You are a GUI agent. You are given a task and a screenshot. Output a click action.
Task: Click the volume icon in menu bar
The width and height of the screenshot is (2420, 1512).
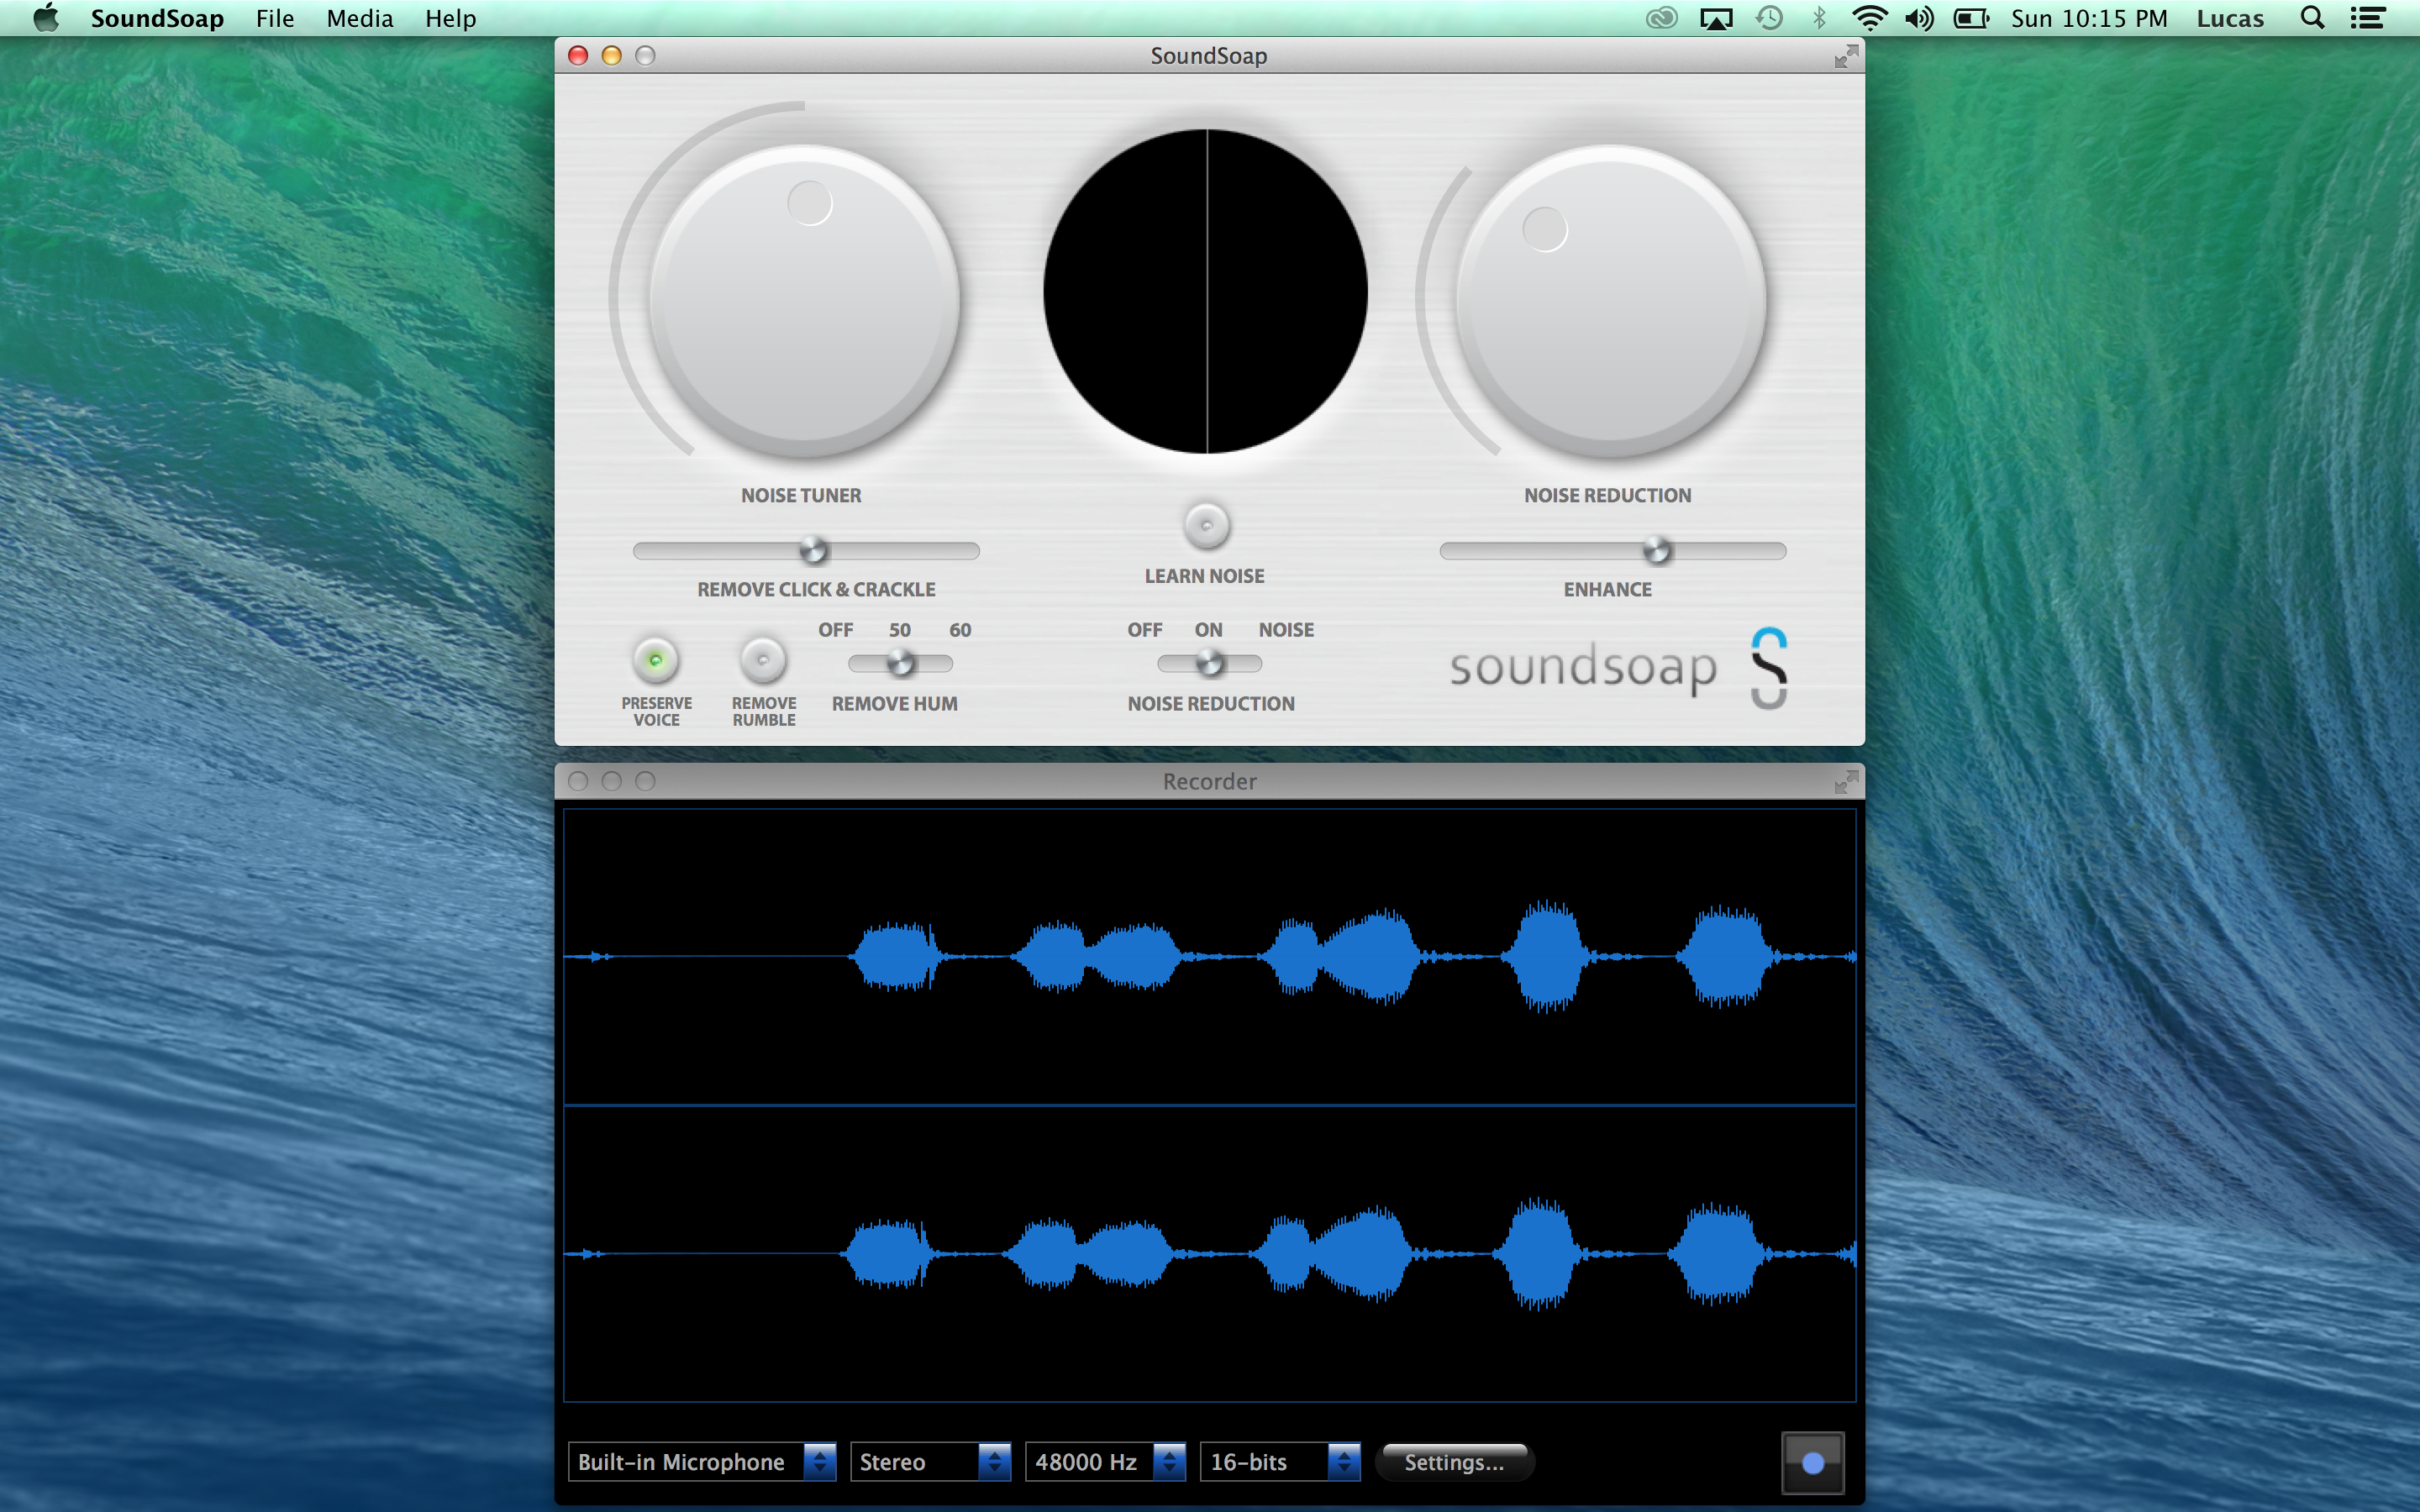tap(1919, 18)
